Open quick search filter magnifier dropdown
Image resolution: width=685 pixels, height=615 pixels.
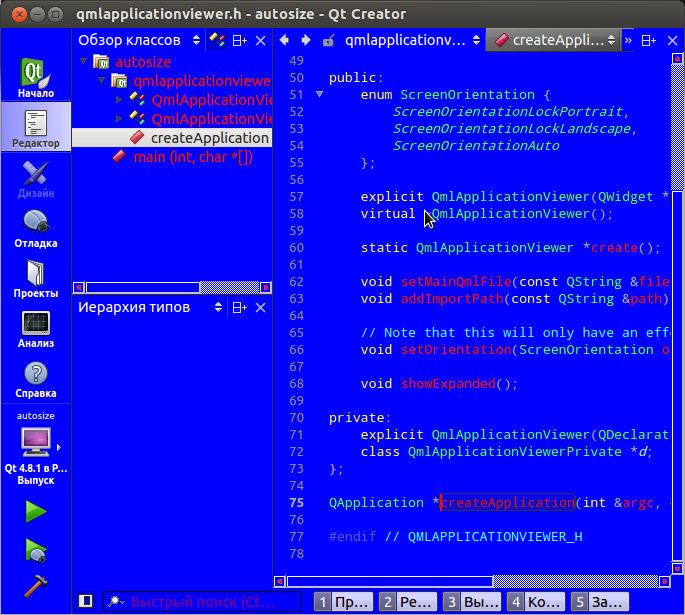point(116,602)
